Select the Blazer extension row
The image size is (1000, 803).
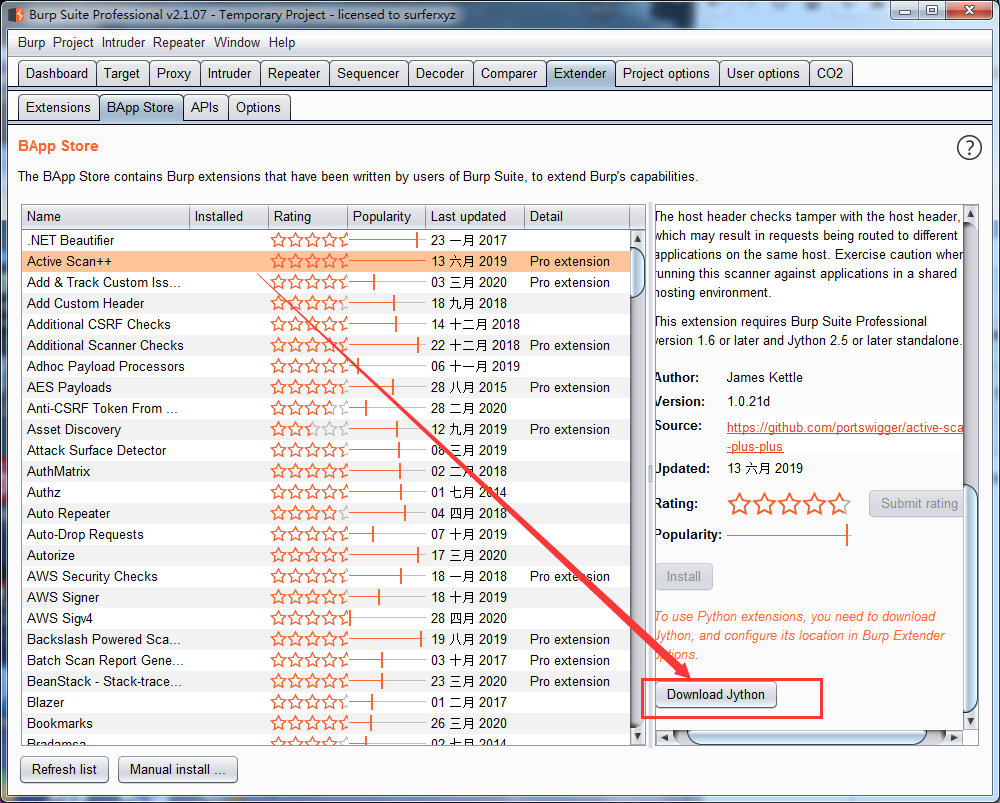326,703
